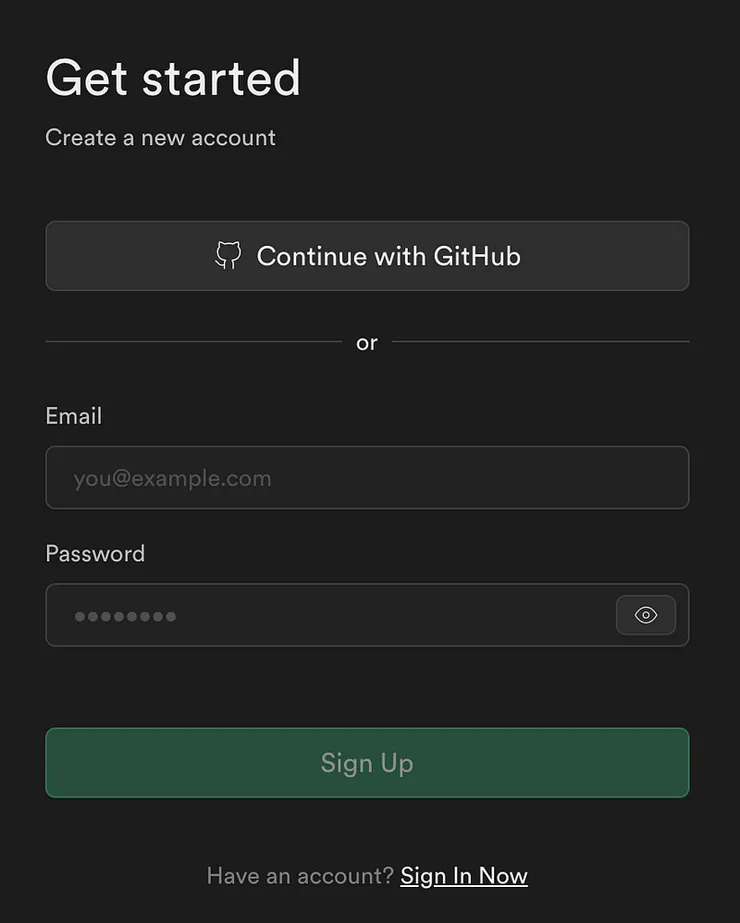Screen dimensions: 740x923
Task: Click the Email field label
Action: 74,416
